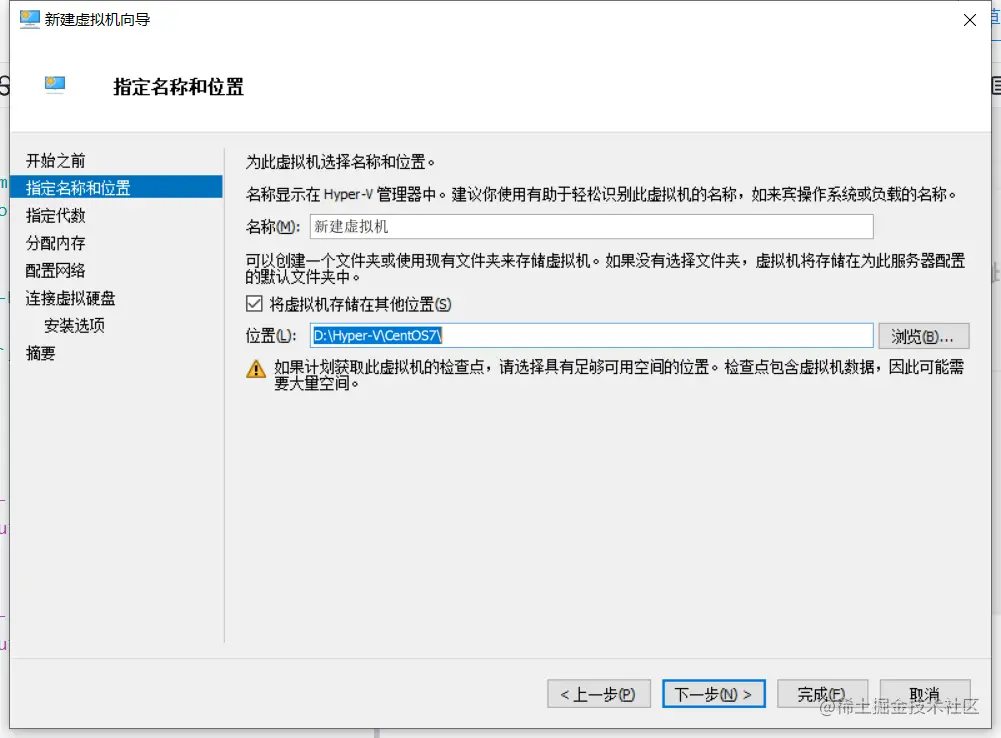The width and height of the screenshot is (1001, 738).
Task: Open 配置网络 step
Action: click(56, 271)
